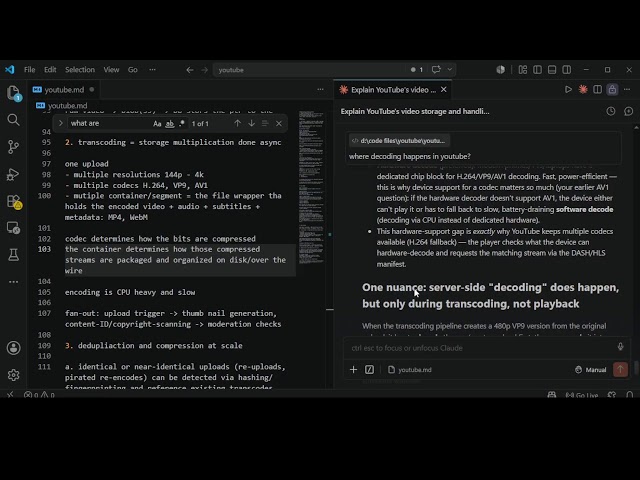
Task: Switch to the youtube.md editor tab
Action: [64, 90]
